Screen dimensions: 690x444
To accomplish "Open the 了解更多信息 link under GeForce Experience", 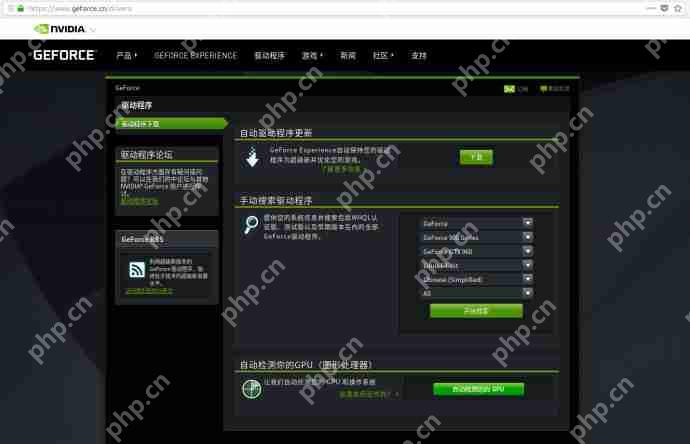I will click(341, 169).
